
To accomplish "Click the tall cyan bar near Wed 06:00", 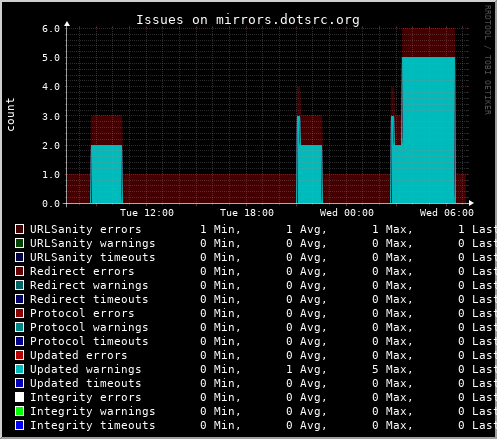I will pyautogui.click(x=429, y=130).
